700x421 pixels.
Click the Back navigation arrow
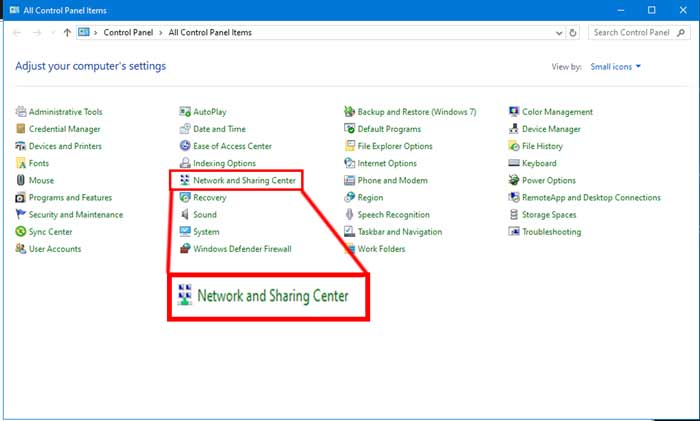(x=17, y=33)
